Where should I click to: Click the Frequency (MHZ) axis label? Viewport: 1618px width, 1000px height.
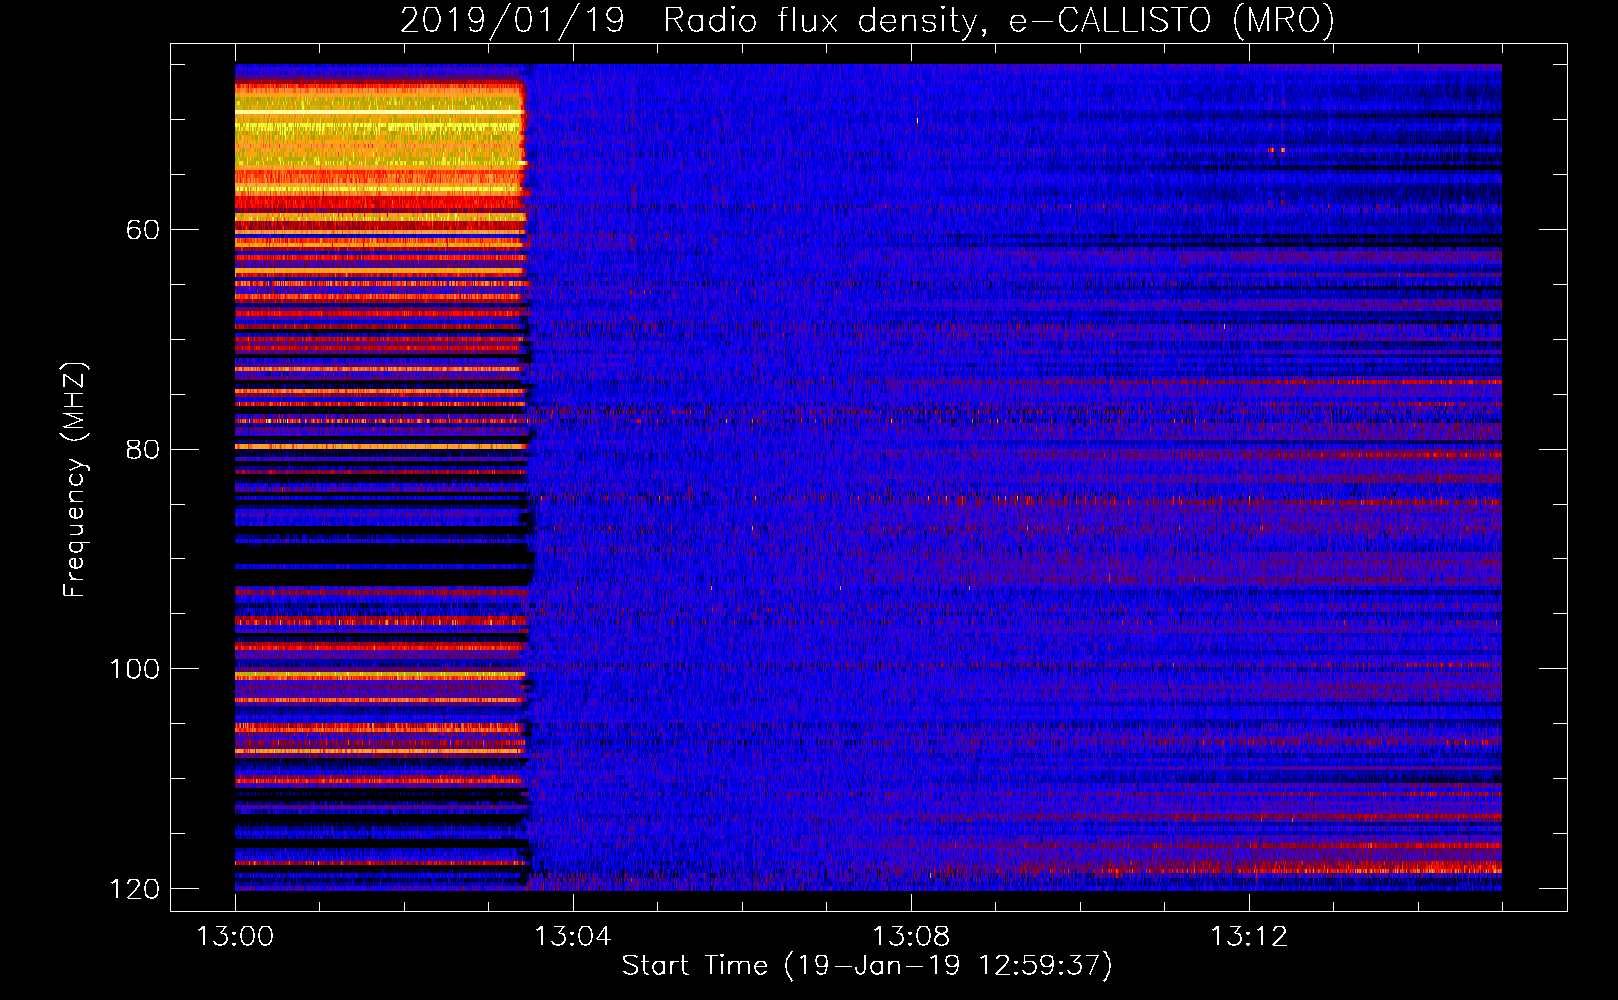click(x=75, y=480)
